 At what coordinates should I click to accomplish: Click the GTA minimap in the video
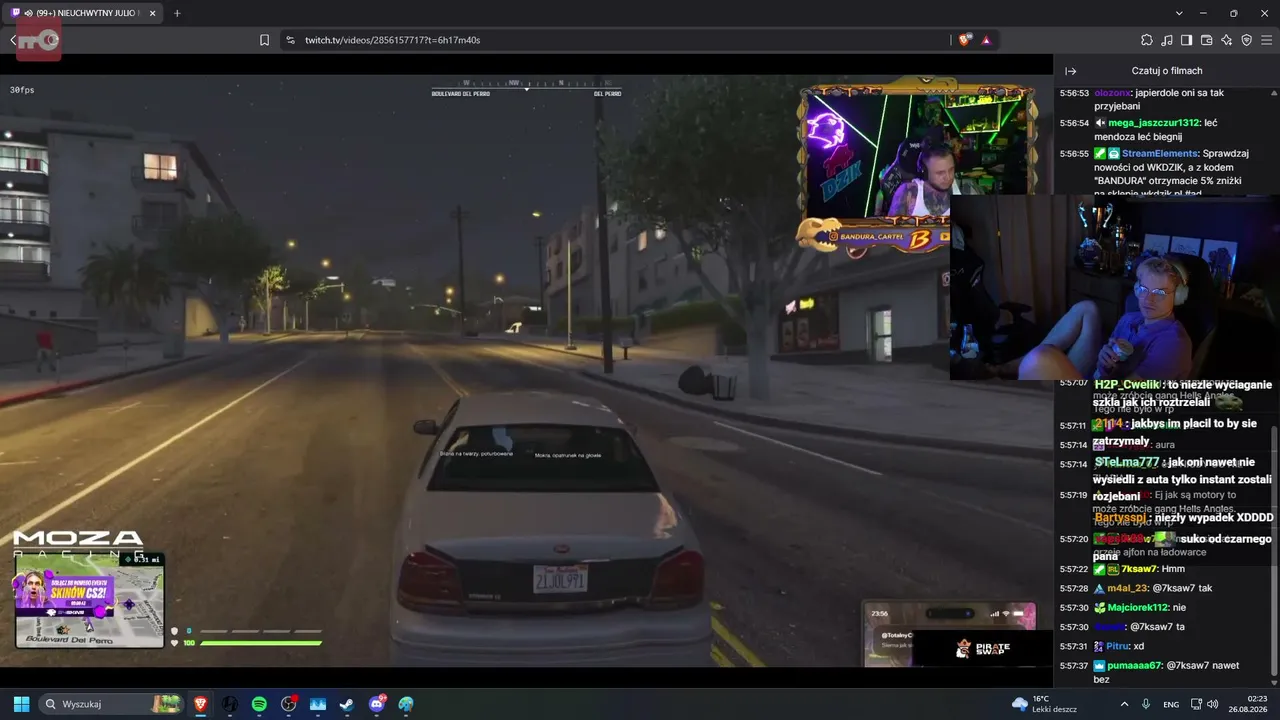tap(90, 600)
